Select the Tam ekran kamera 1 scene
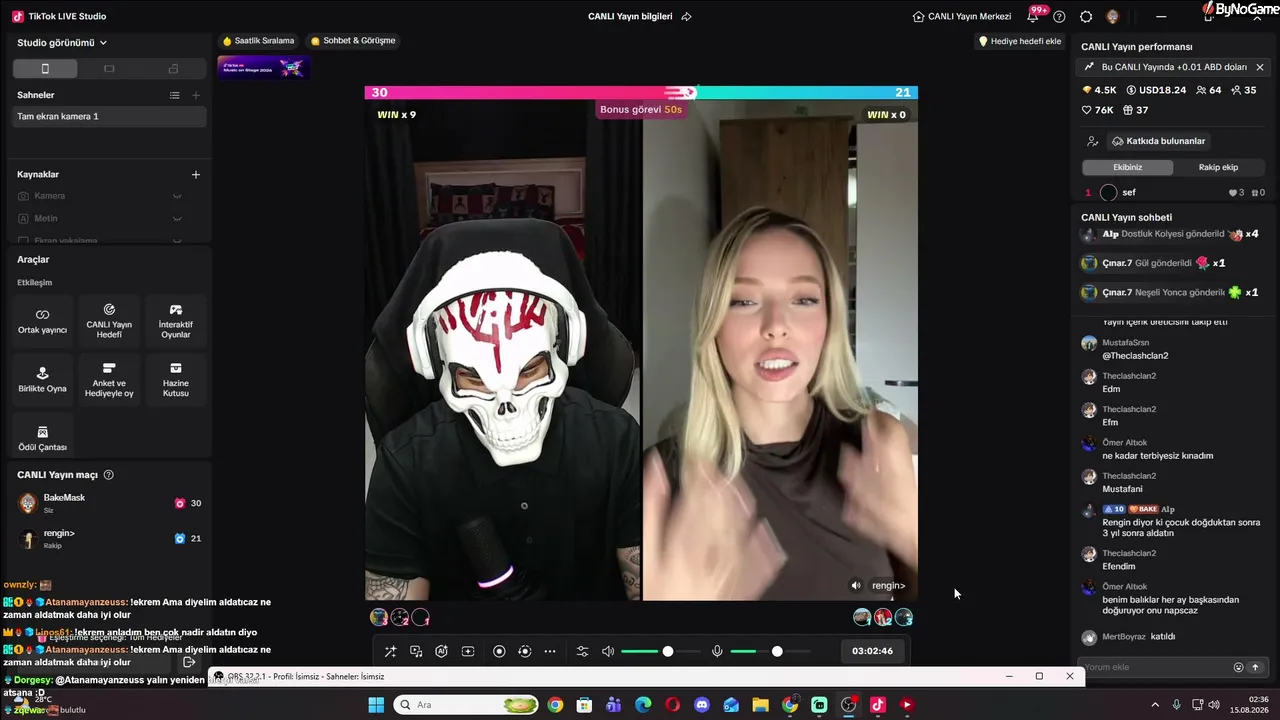Image resolution: width=1280 pixels, height=720 pixels. coord(109,117)
